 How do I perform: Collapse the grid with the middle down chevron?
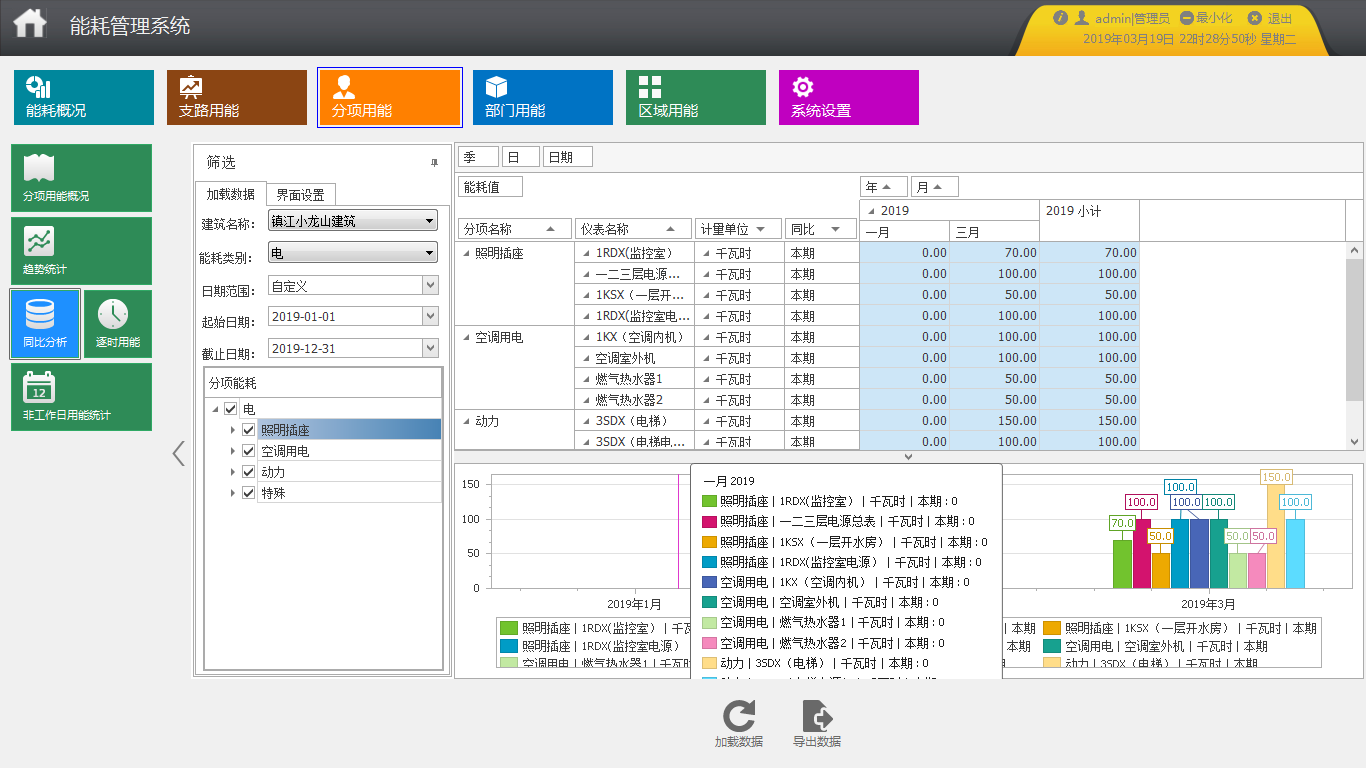(908, 457)
